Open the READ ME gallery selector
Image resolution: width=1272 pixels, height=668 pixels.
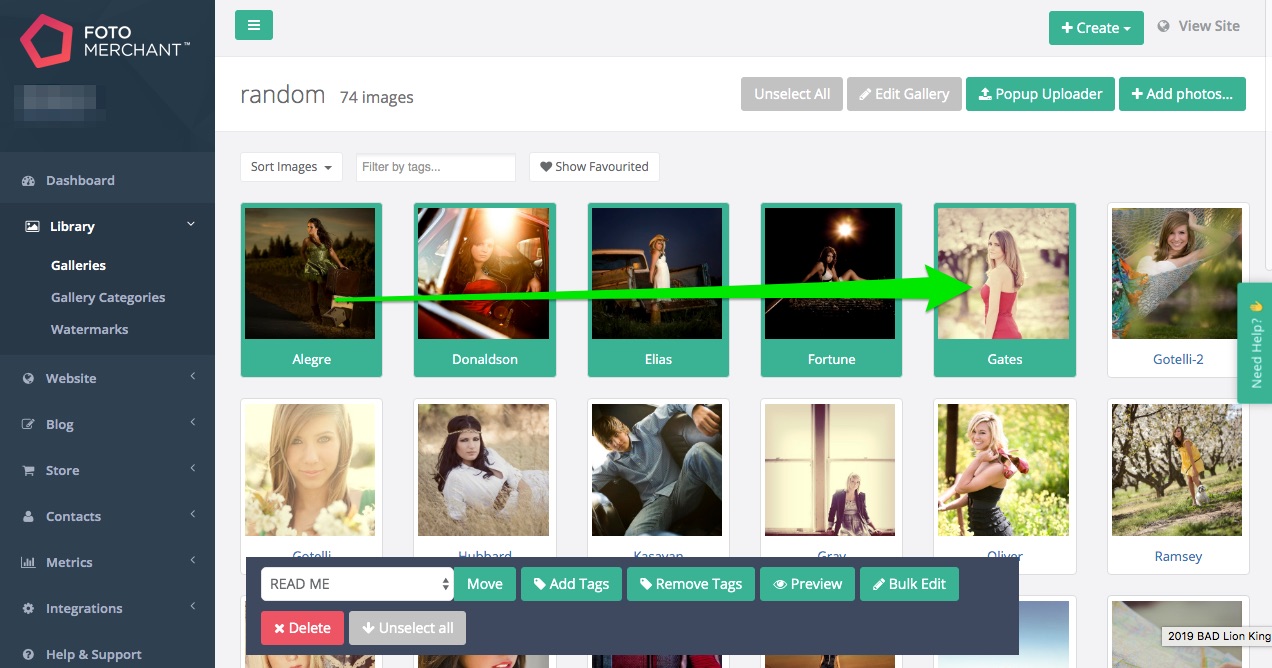[357, 584]
